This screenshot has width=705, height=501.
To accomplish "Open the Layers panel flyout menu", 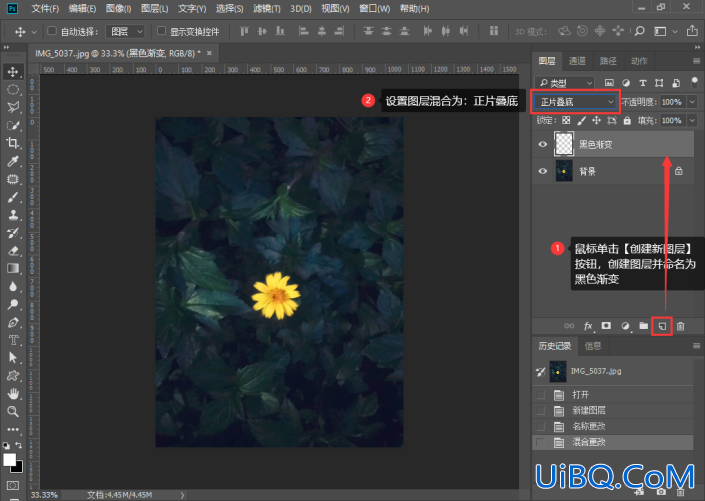I will click(x=696, y=61).
